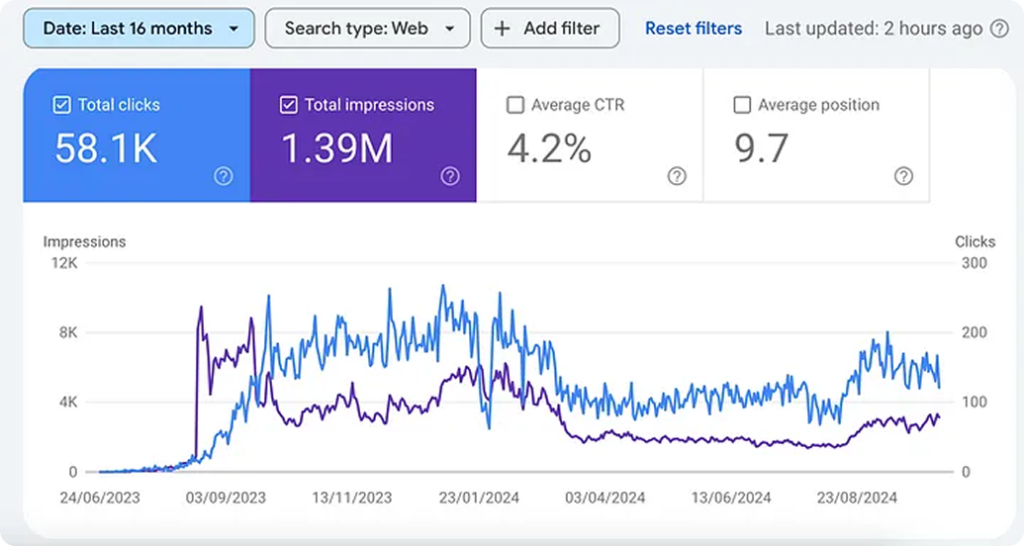Click the Date filter dropdown arrow
This screenshot has height=546, width=1024.
point(233,29)
